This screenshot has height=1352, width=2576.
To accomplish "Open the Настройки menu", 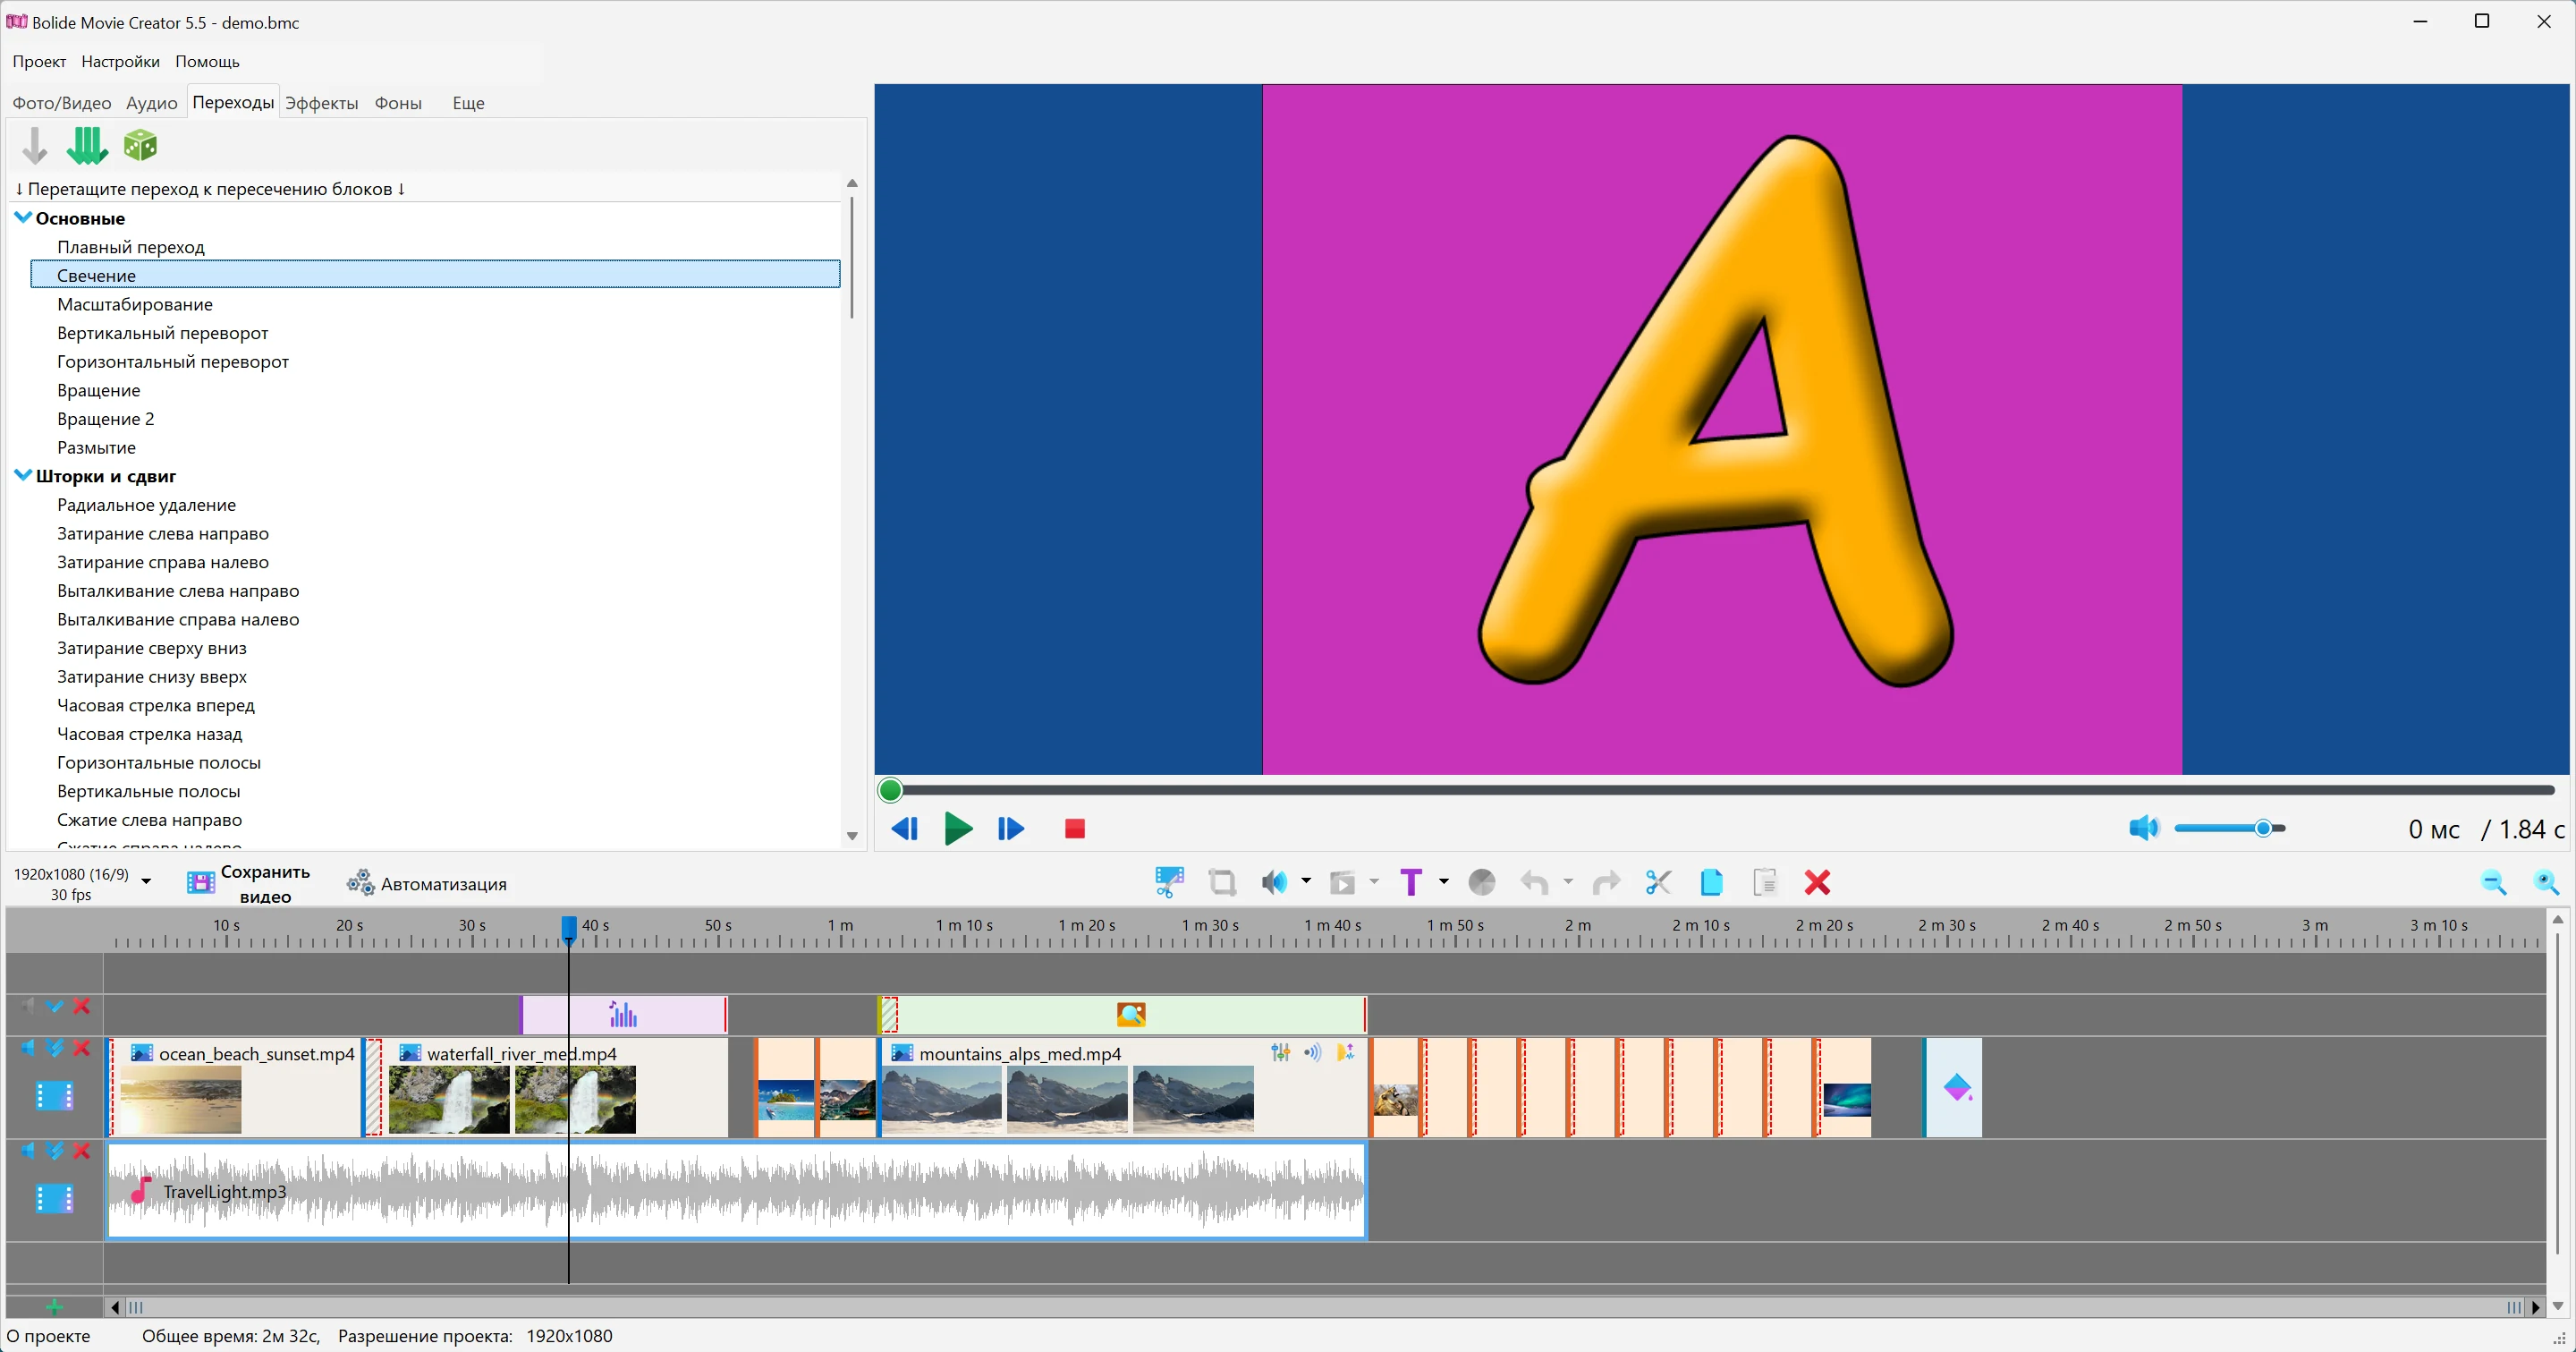I will pyautogui.click(x=120, y=61).
